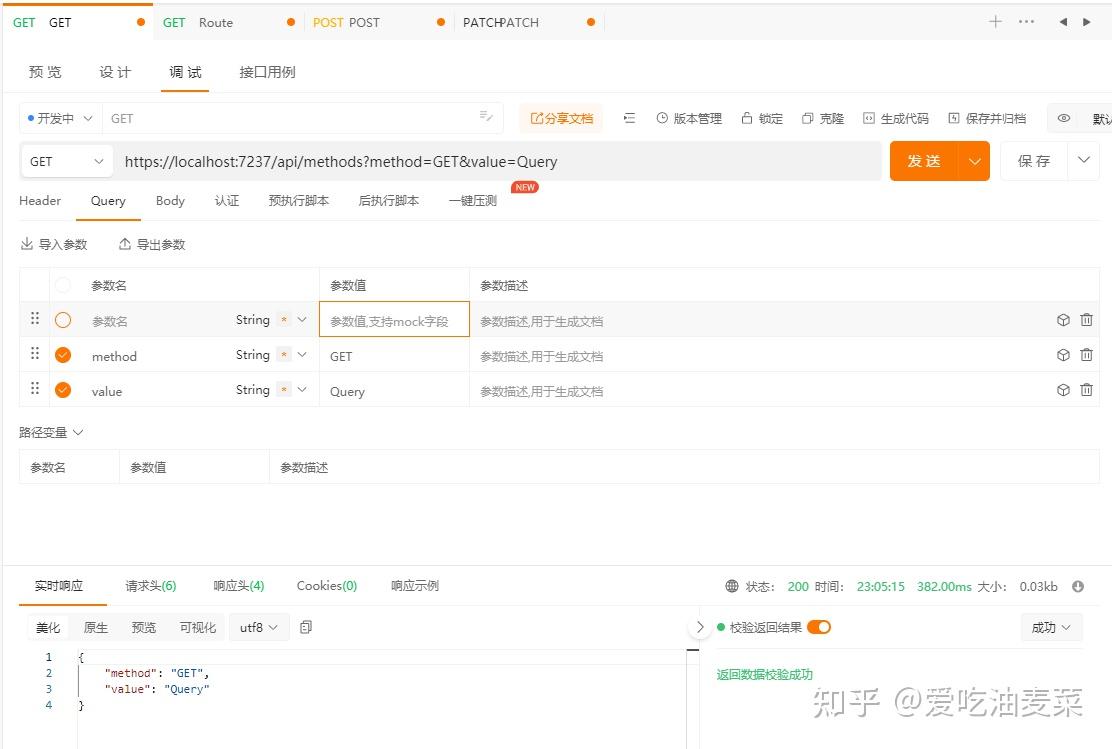This screenshot has width=1112, height=749.
Task: Clone the interface (克隆)
Action: pyautogui.click(x=823, y=118)
